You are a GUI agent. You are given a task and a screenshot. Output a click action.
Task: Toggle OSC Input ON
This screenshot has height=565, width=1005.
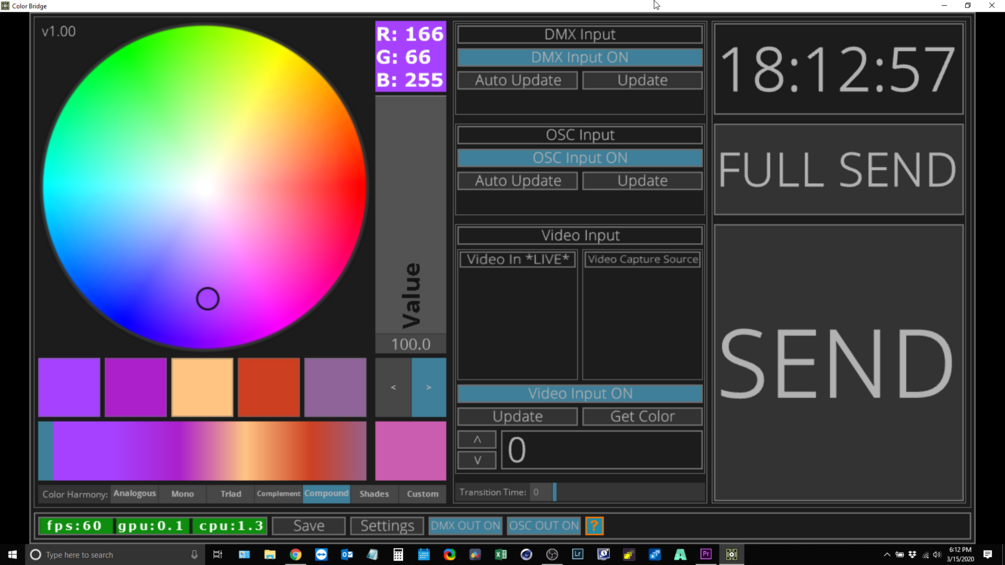coord(580,158)
